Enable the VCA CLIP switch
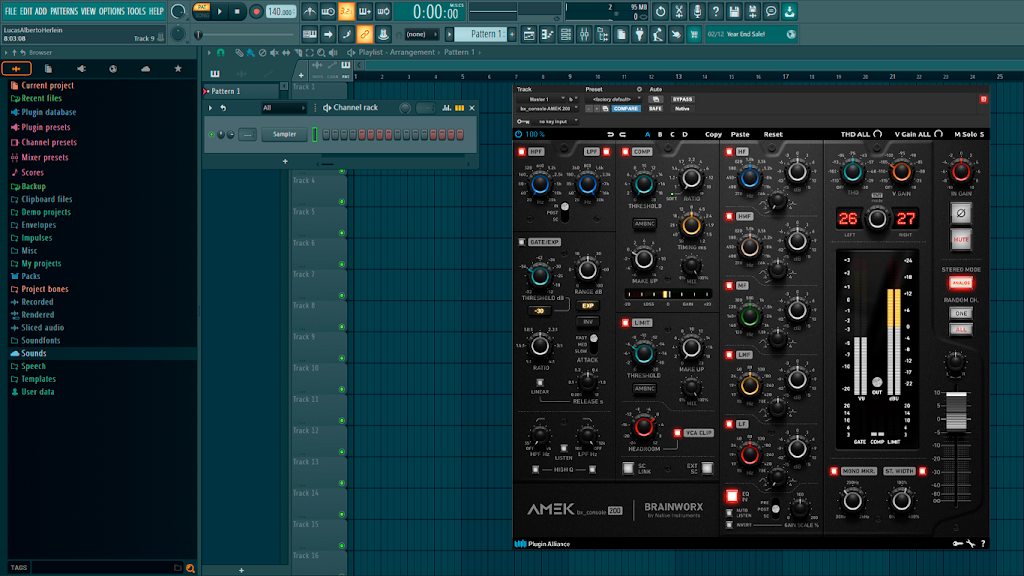The image size is (1024, 576). 678,433
